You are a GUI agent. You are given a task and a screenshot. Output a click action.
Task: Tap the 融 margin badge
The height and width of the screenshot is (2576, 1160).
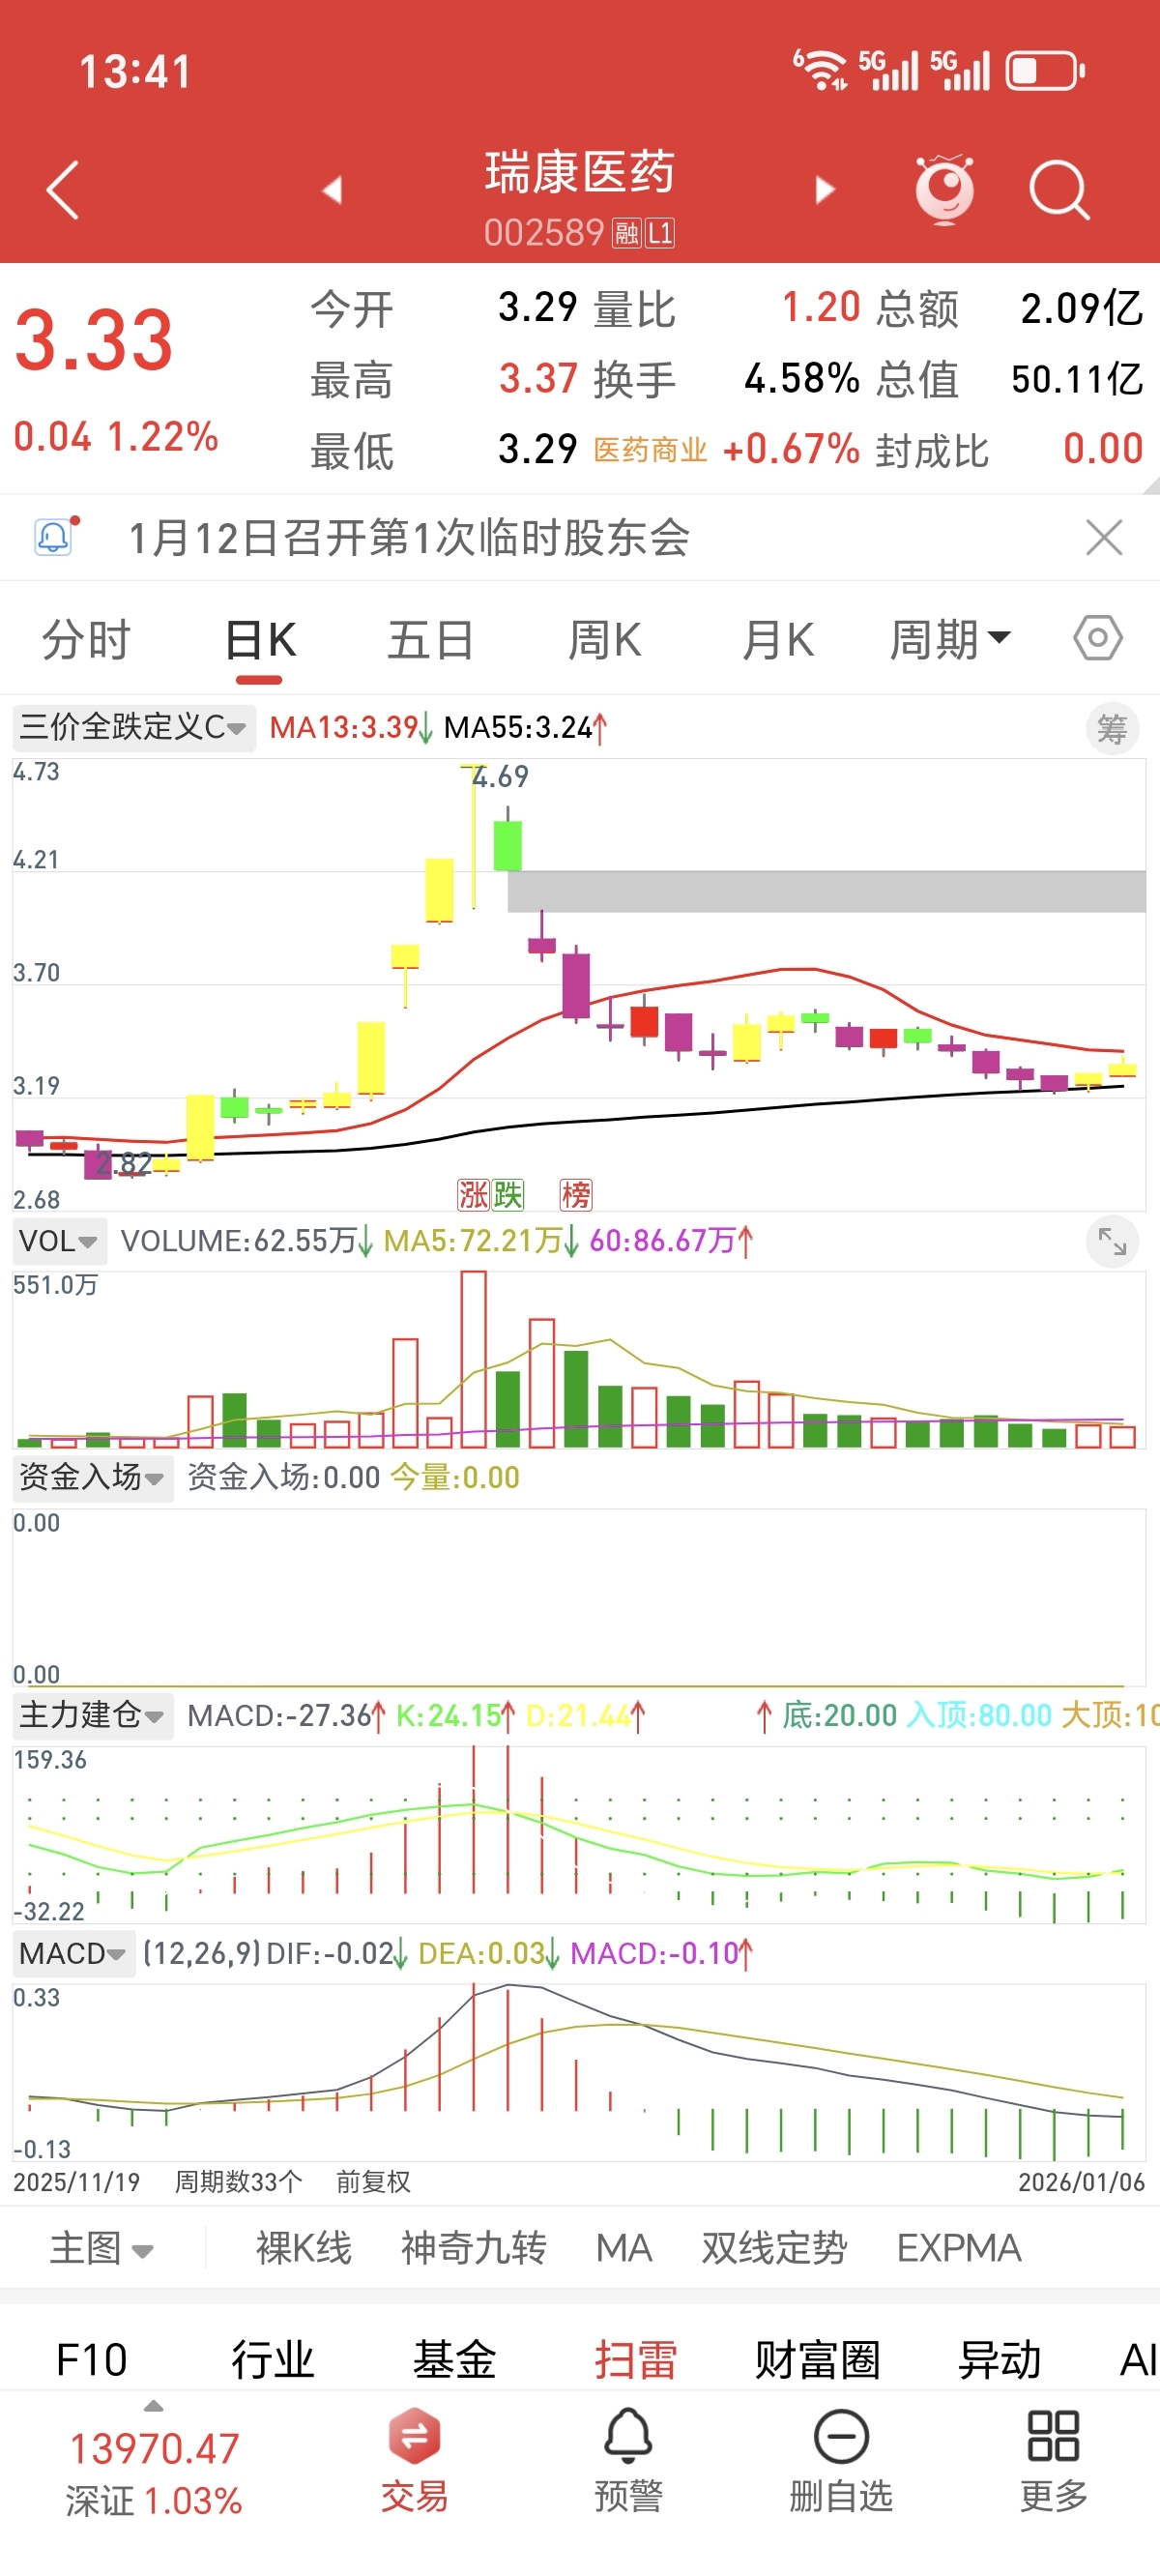(627, 234)
